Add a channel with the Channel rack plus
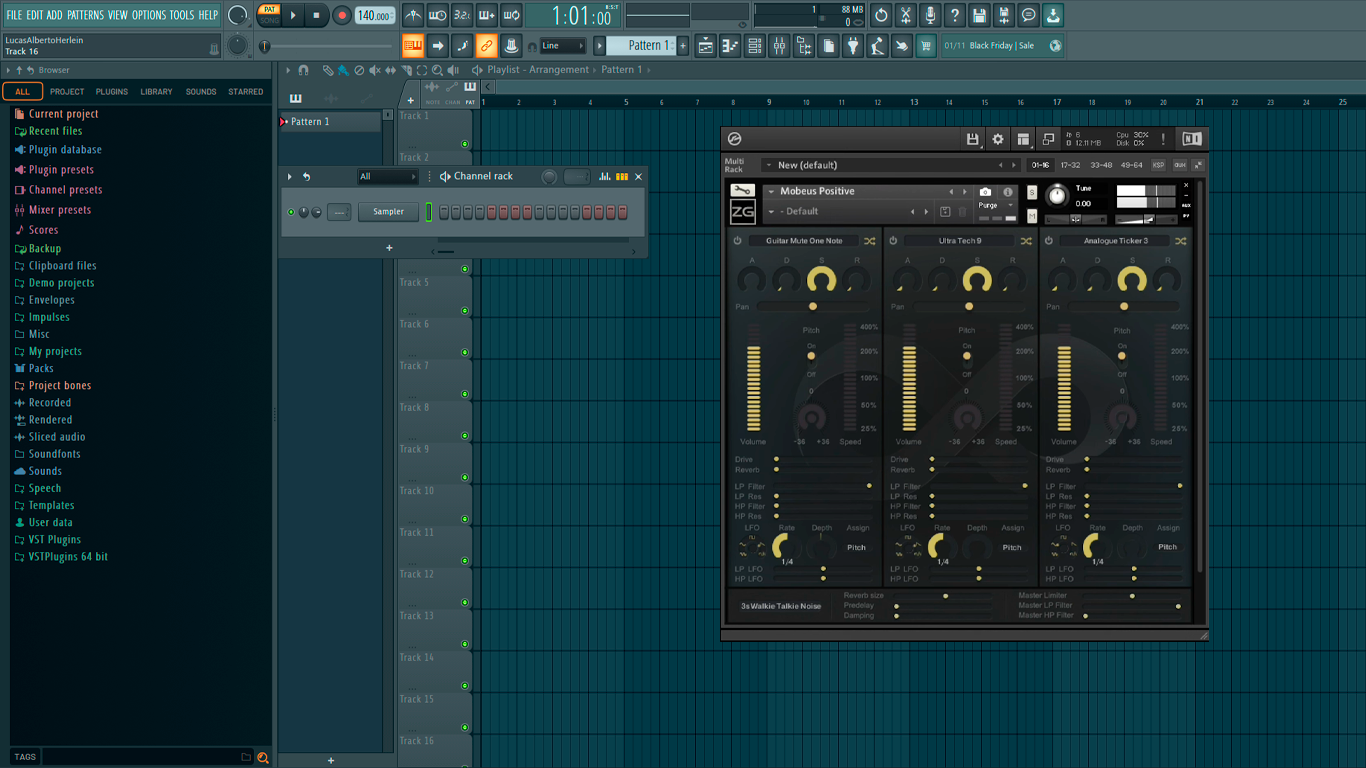Image resolution: width=1366 pixels, height=768 pixels. click(x=389, y=248)
